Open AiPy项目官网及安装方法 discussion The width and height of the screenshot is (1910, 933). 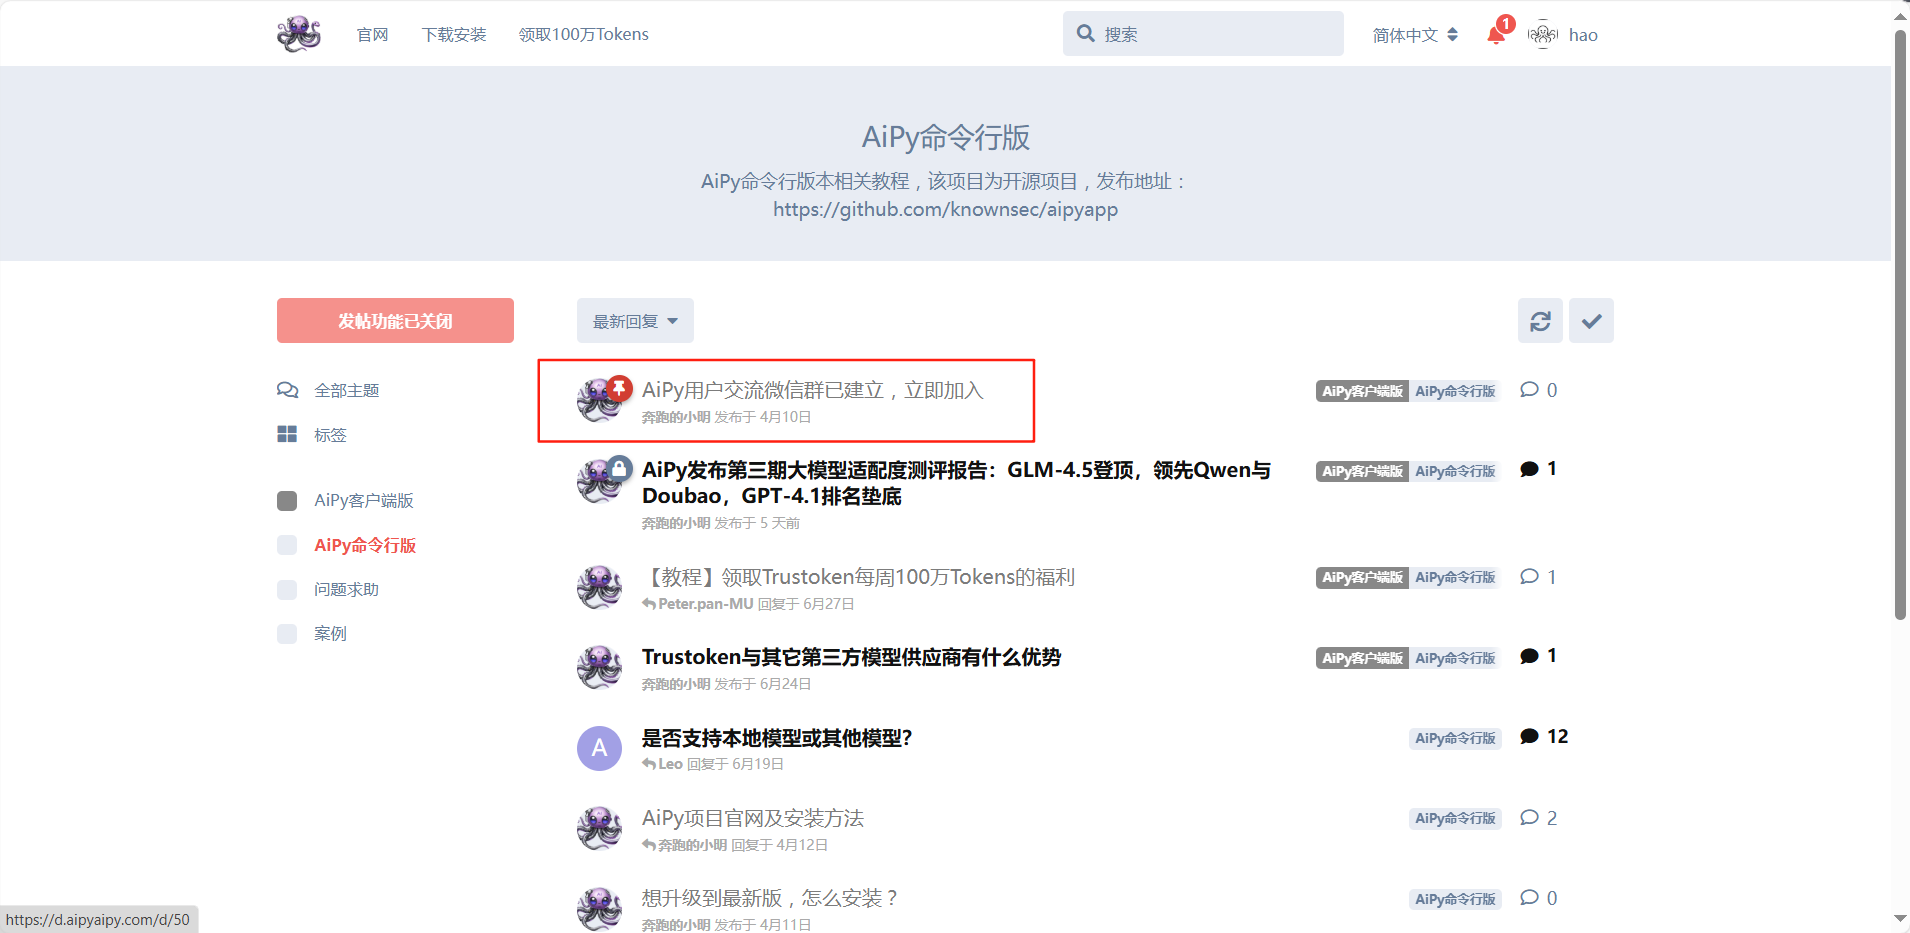coord(753,818)
